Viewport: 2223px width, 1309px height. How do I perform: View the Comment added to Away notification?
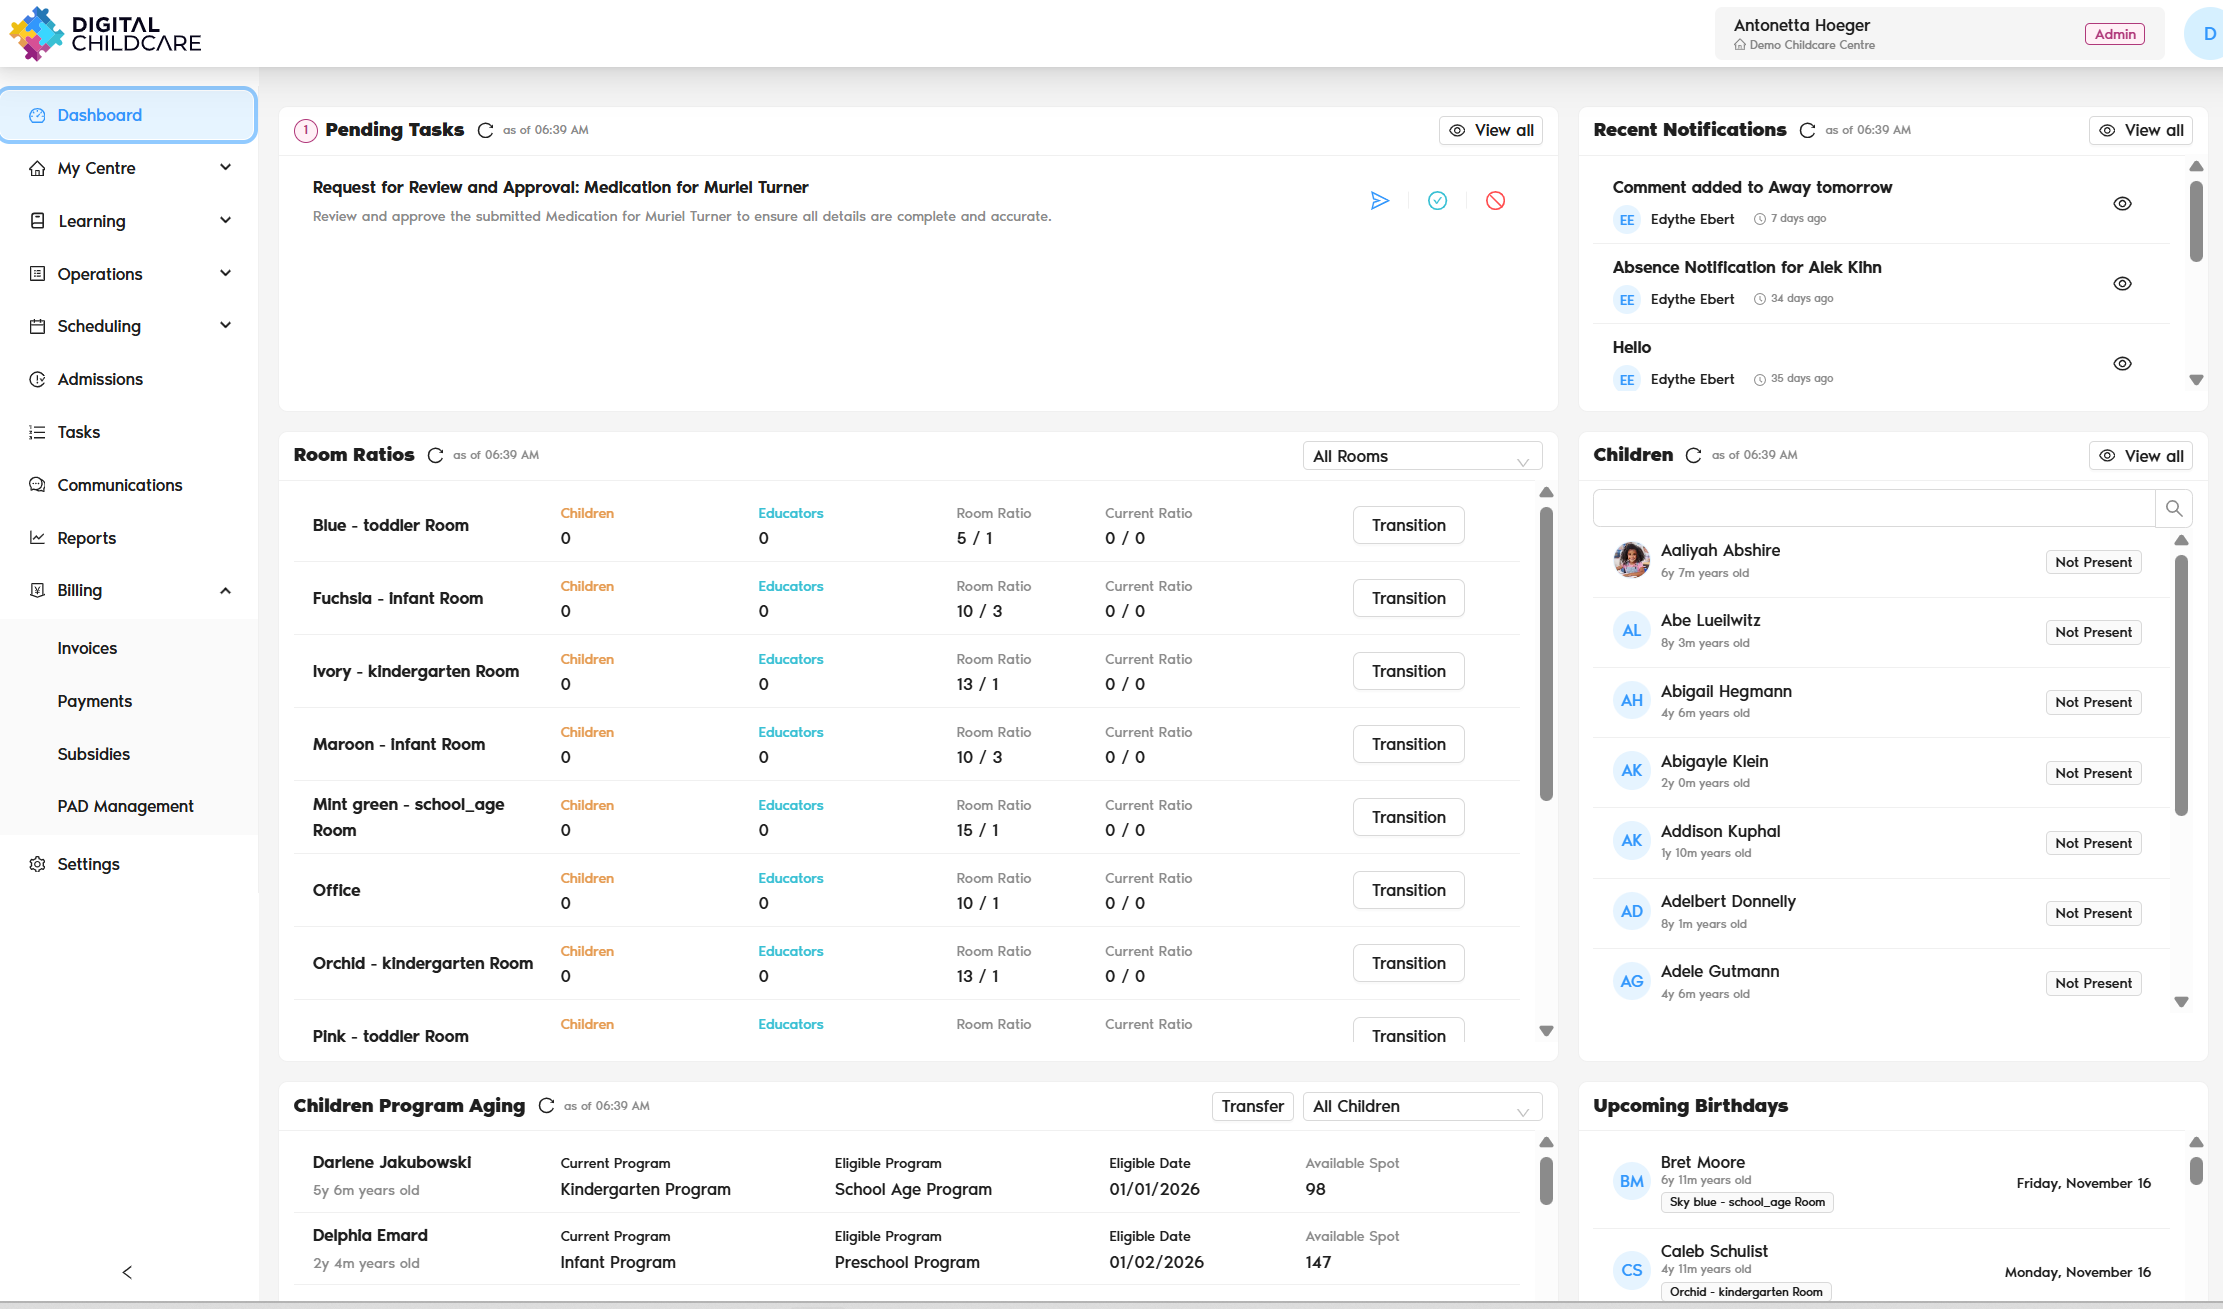[x=2122, y=204]
